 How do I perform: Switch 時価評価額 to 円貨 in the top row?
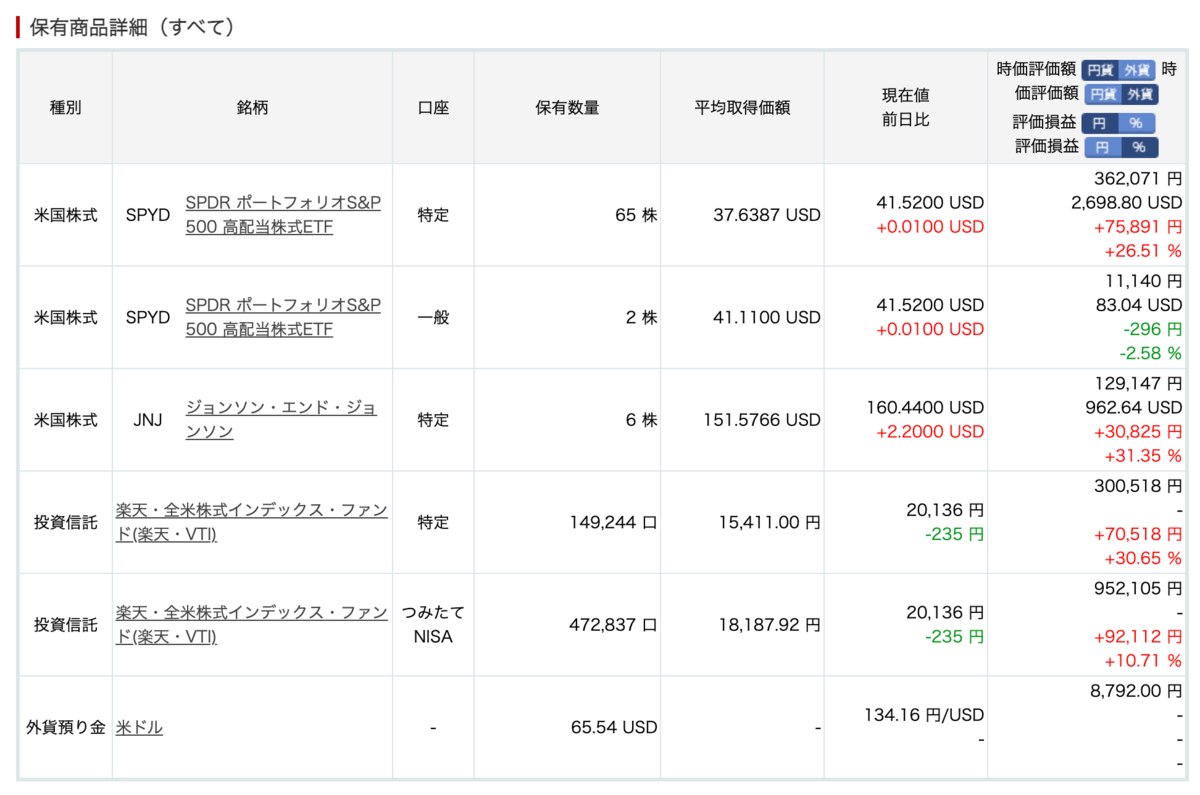tap(1099, 70)
